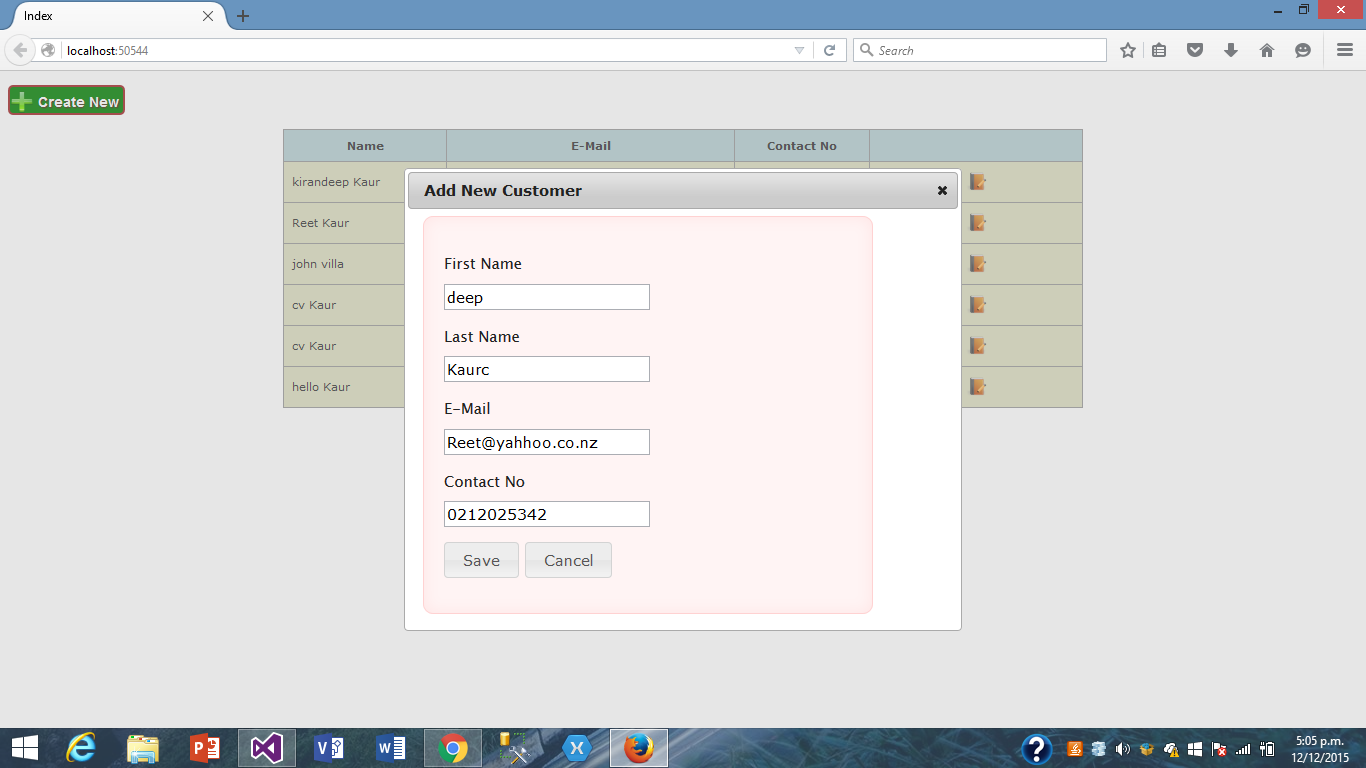Open the bookmarks list icon
The width and height of the screenshot is (1366, 768).
click(1159, 50)
